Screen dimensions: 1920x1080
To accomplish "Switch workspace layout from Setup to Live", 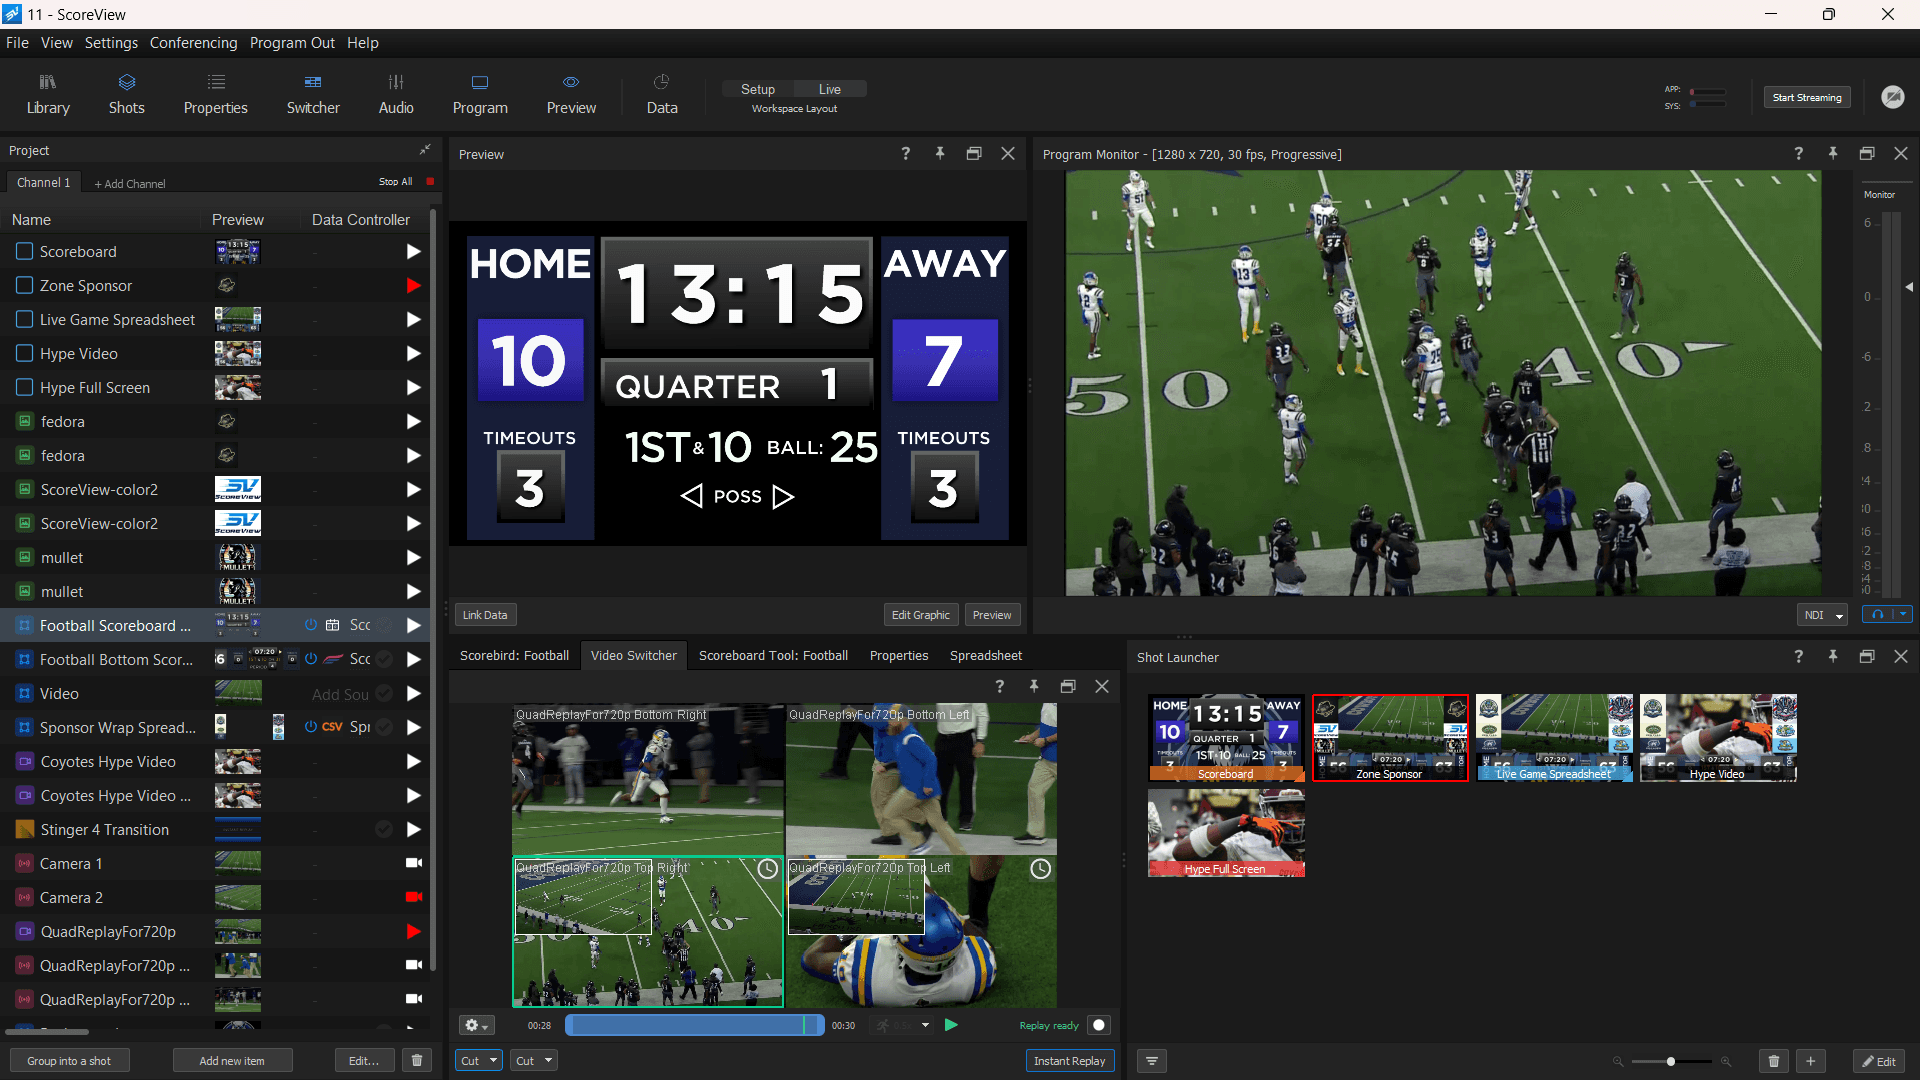I will pos(830,89).
